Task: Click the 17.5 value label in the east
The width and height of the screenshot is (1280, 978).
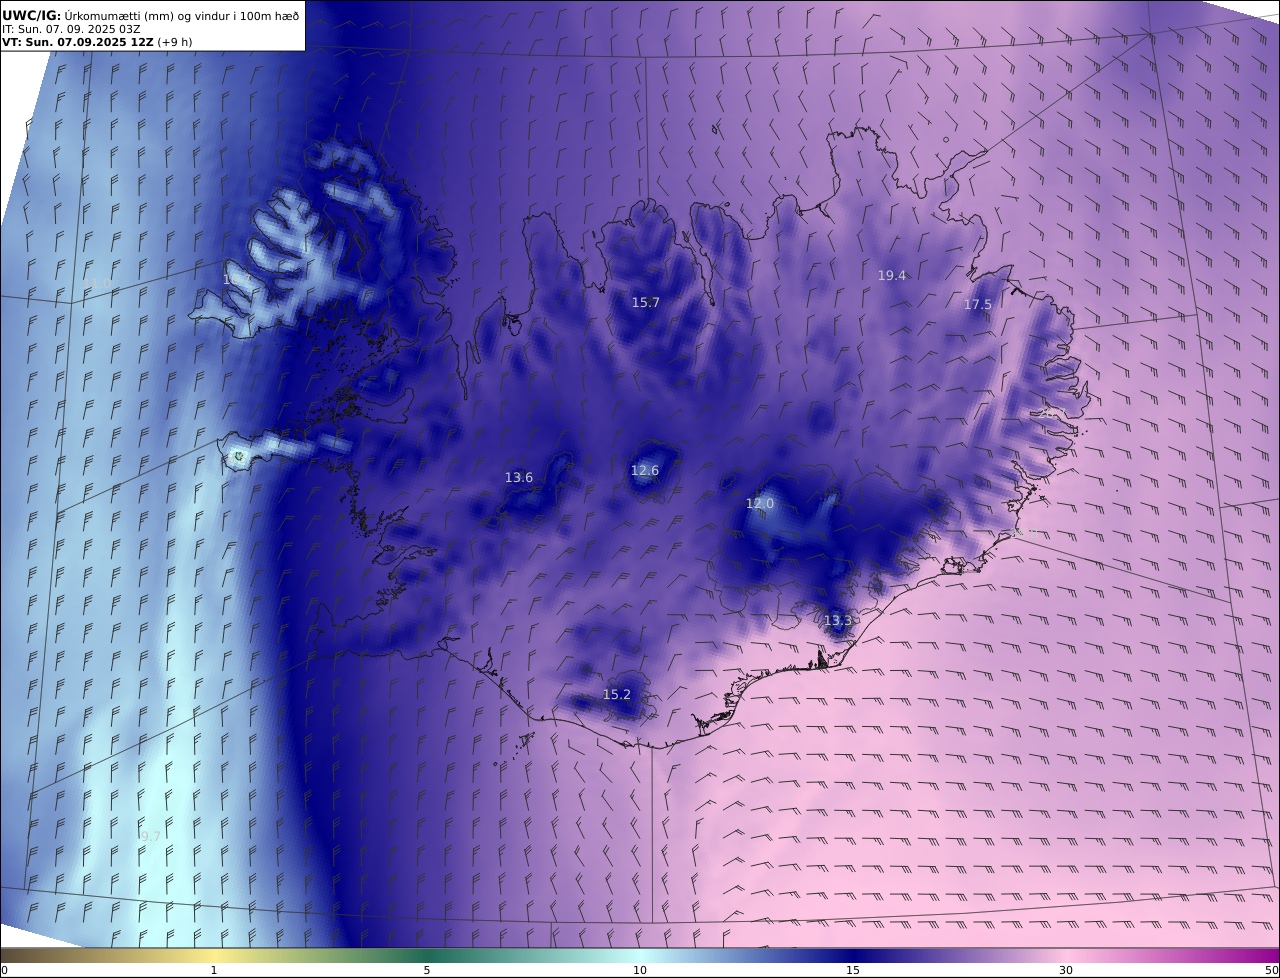Action: pyautogui.click(x=978, y=304)
